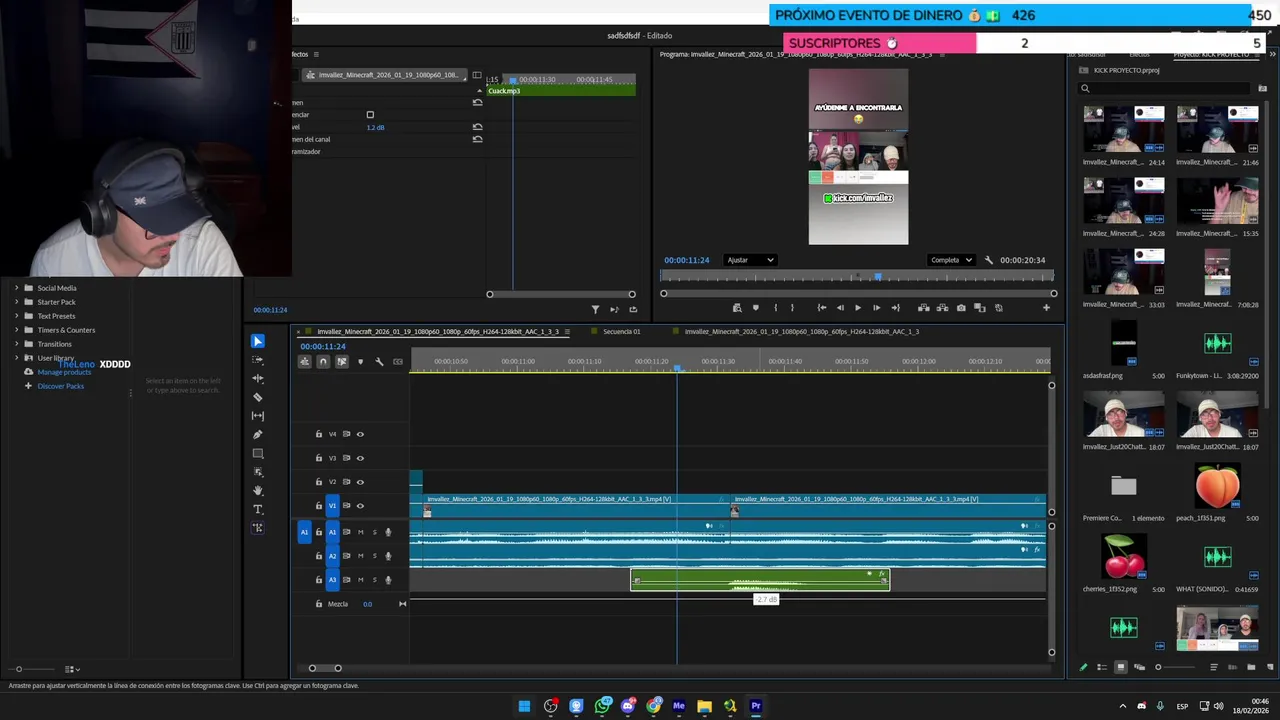
Task: Click the timeline wrench settings icon
Action: pos(379,362)
